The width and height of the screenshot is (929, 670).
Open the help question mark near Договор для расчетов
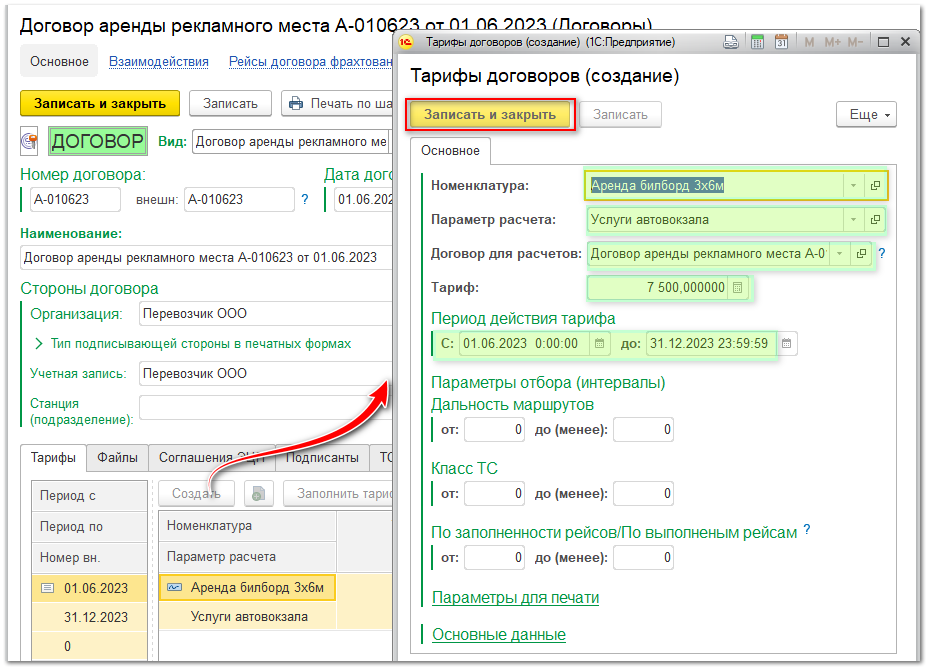[881, 254]
